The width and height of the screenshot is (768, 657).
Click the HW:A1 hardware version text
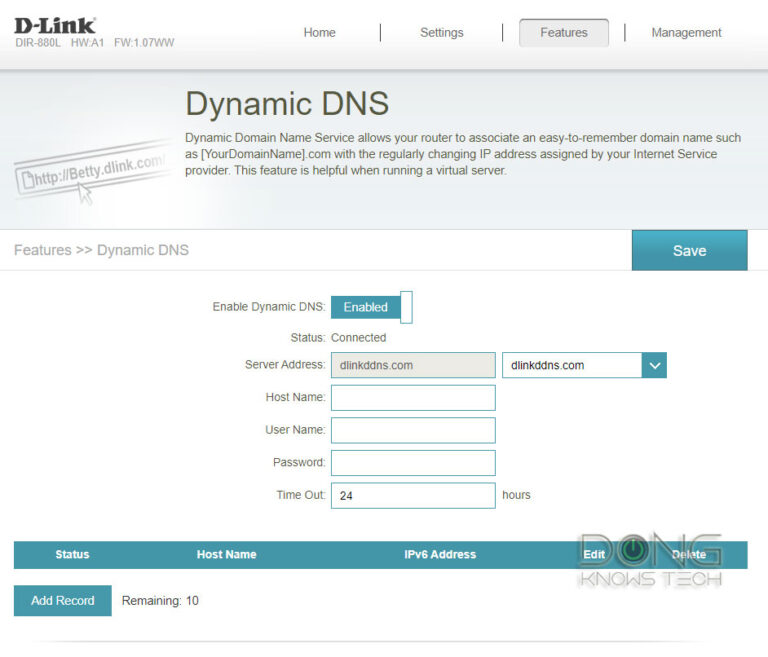pos(87,43)
